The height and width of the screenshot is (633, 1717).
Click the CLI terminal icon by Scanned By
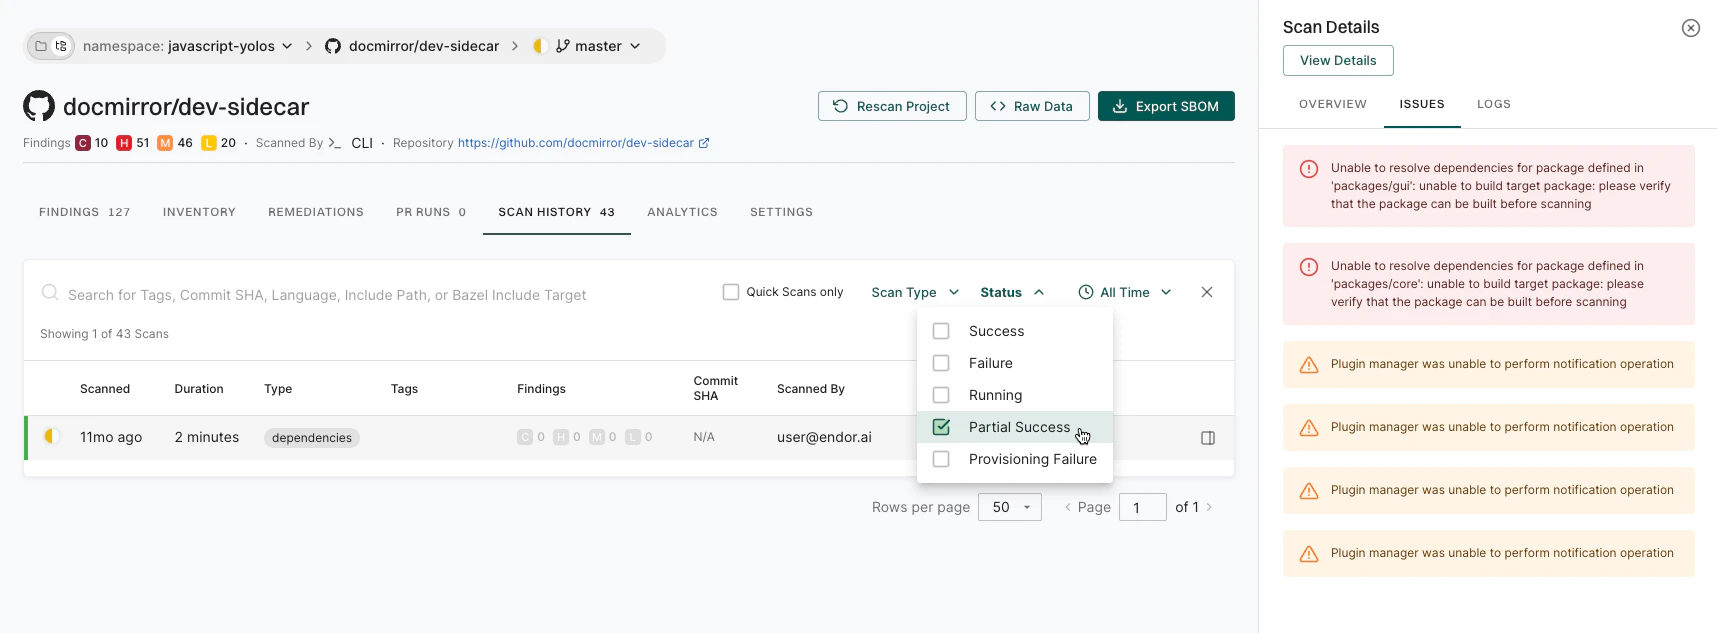click(x=335, y=143)
